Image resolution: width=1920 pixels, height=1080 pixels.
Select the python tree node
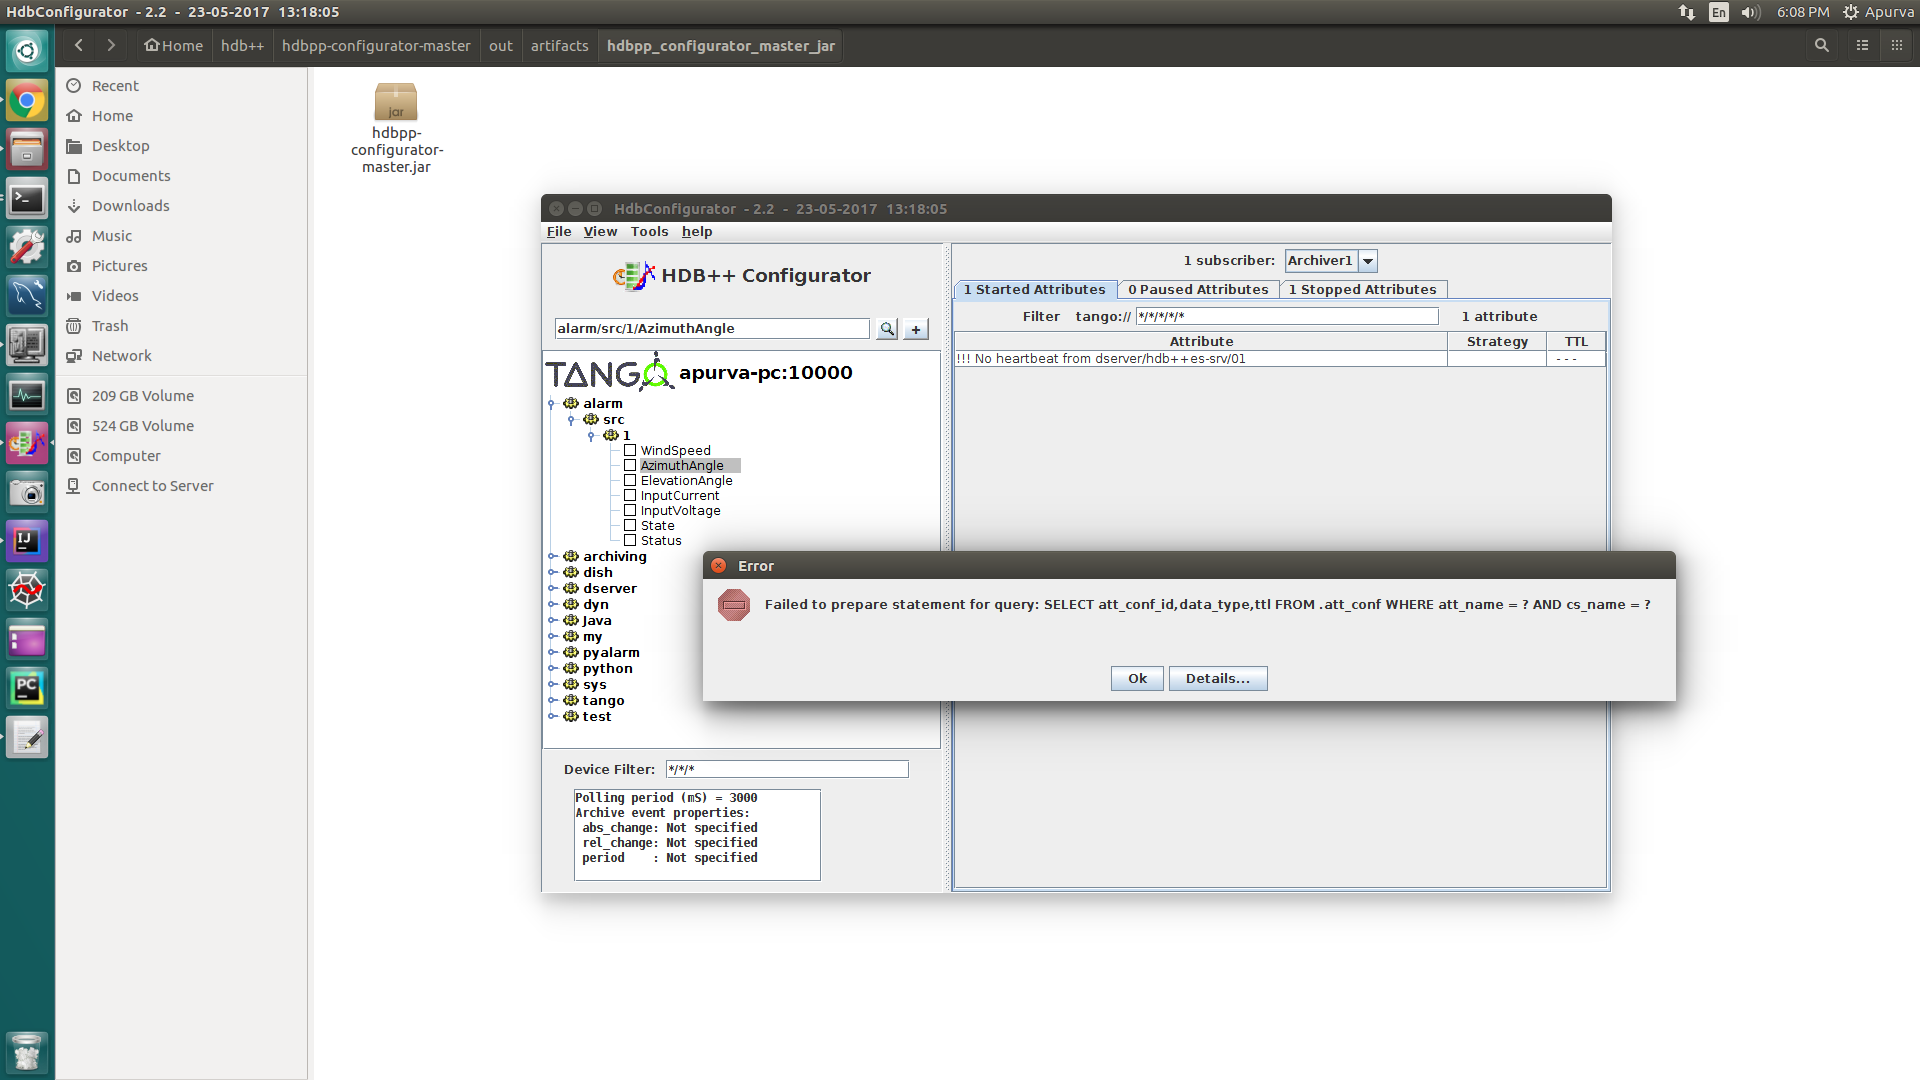coord(607,668)
